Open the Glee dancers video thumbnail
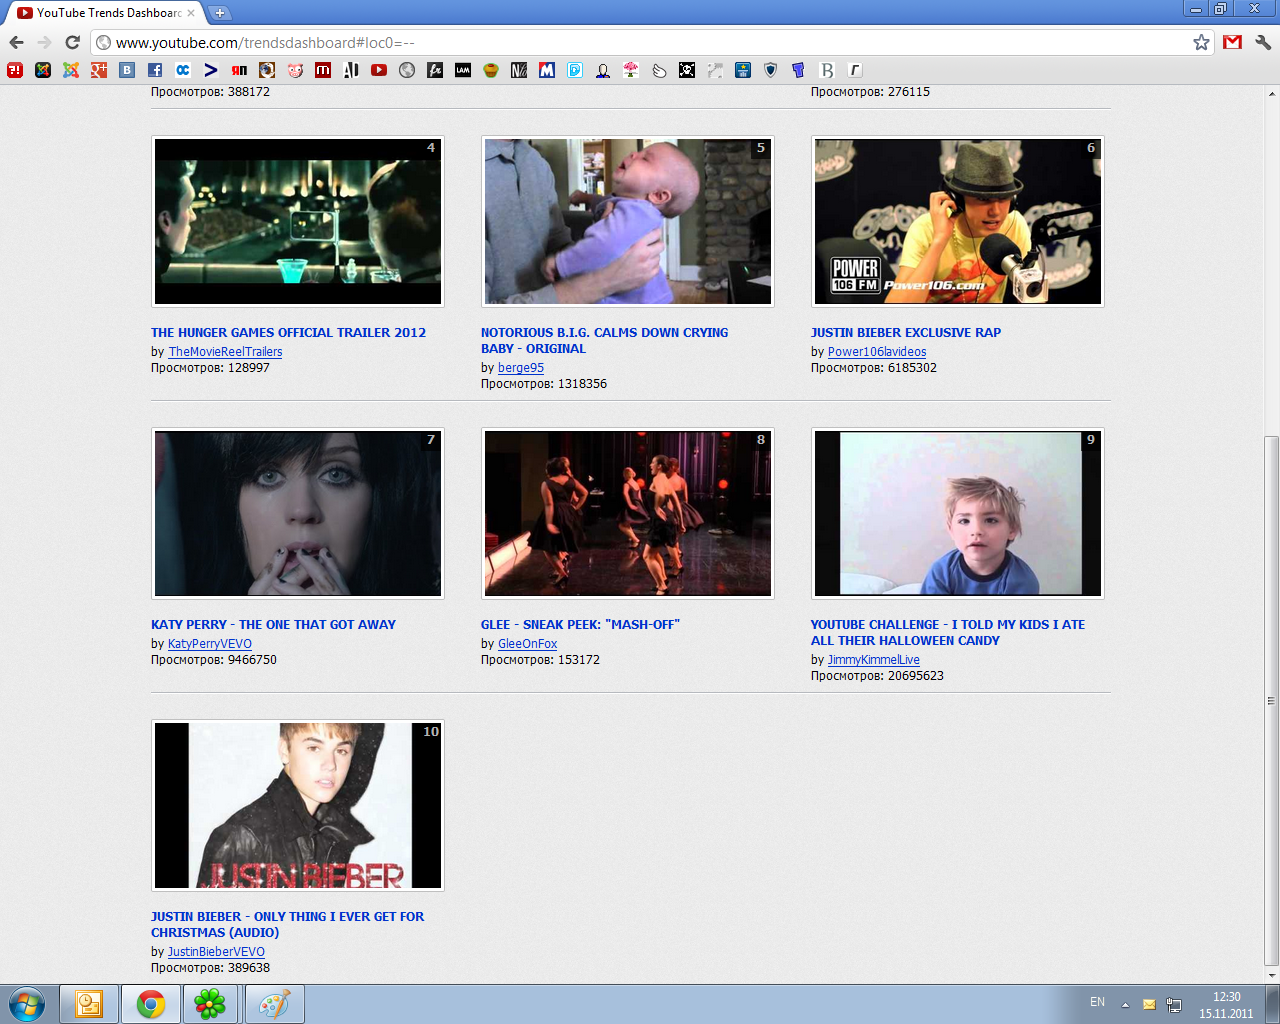The width and height of the screenshot is (1280, 1024). (x=628, y=513)
